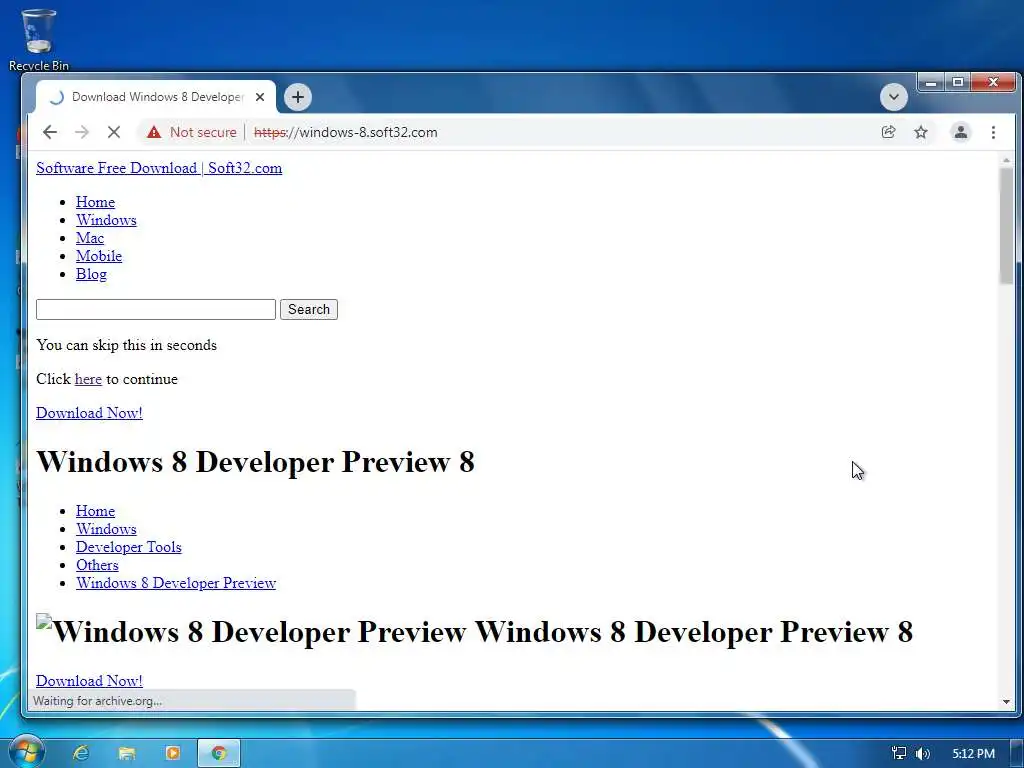The width and height of the screenshot is (1024, 768).
Task: Go back using the browser back arrow
Action: pos(50,132)
